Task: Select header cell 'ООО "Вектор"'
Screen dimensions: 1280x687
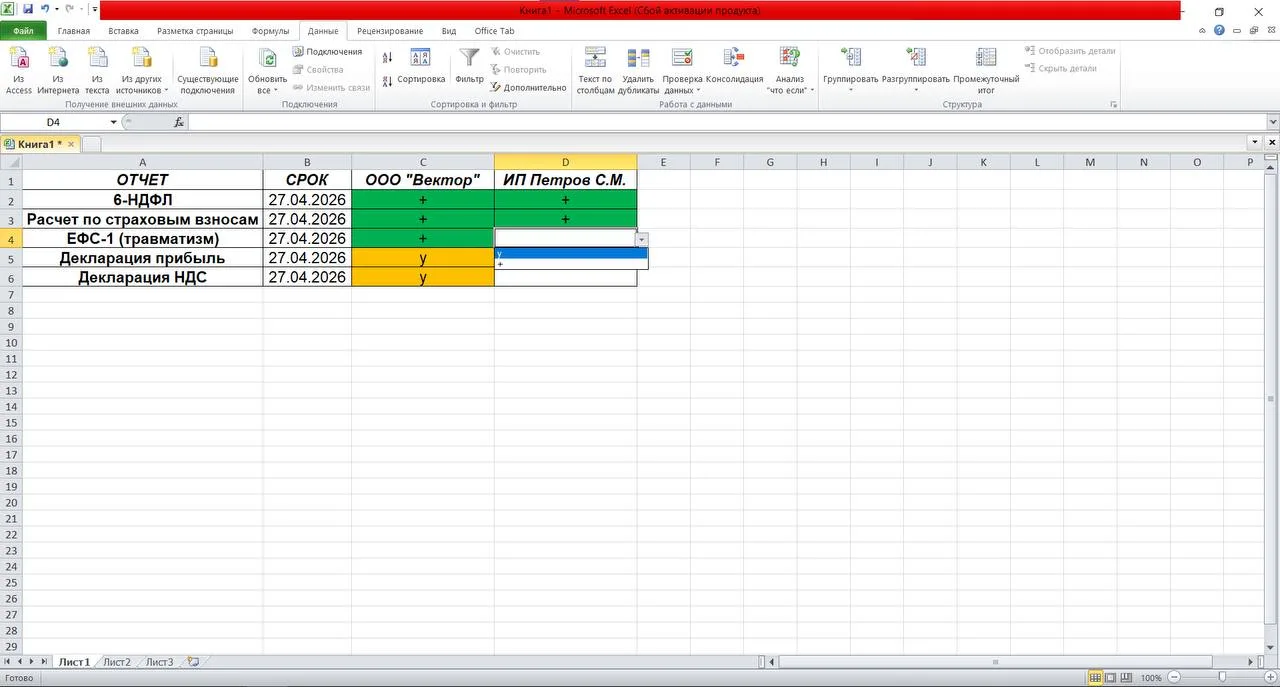Action: click(423, 180)
